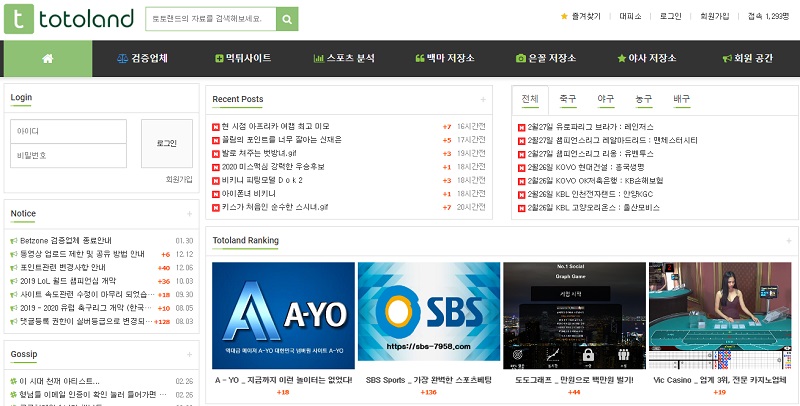The image size is (800, 406).
Task: Open notice 포인트관련 변경사항 안내
Action: click(x=63, y=268)
